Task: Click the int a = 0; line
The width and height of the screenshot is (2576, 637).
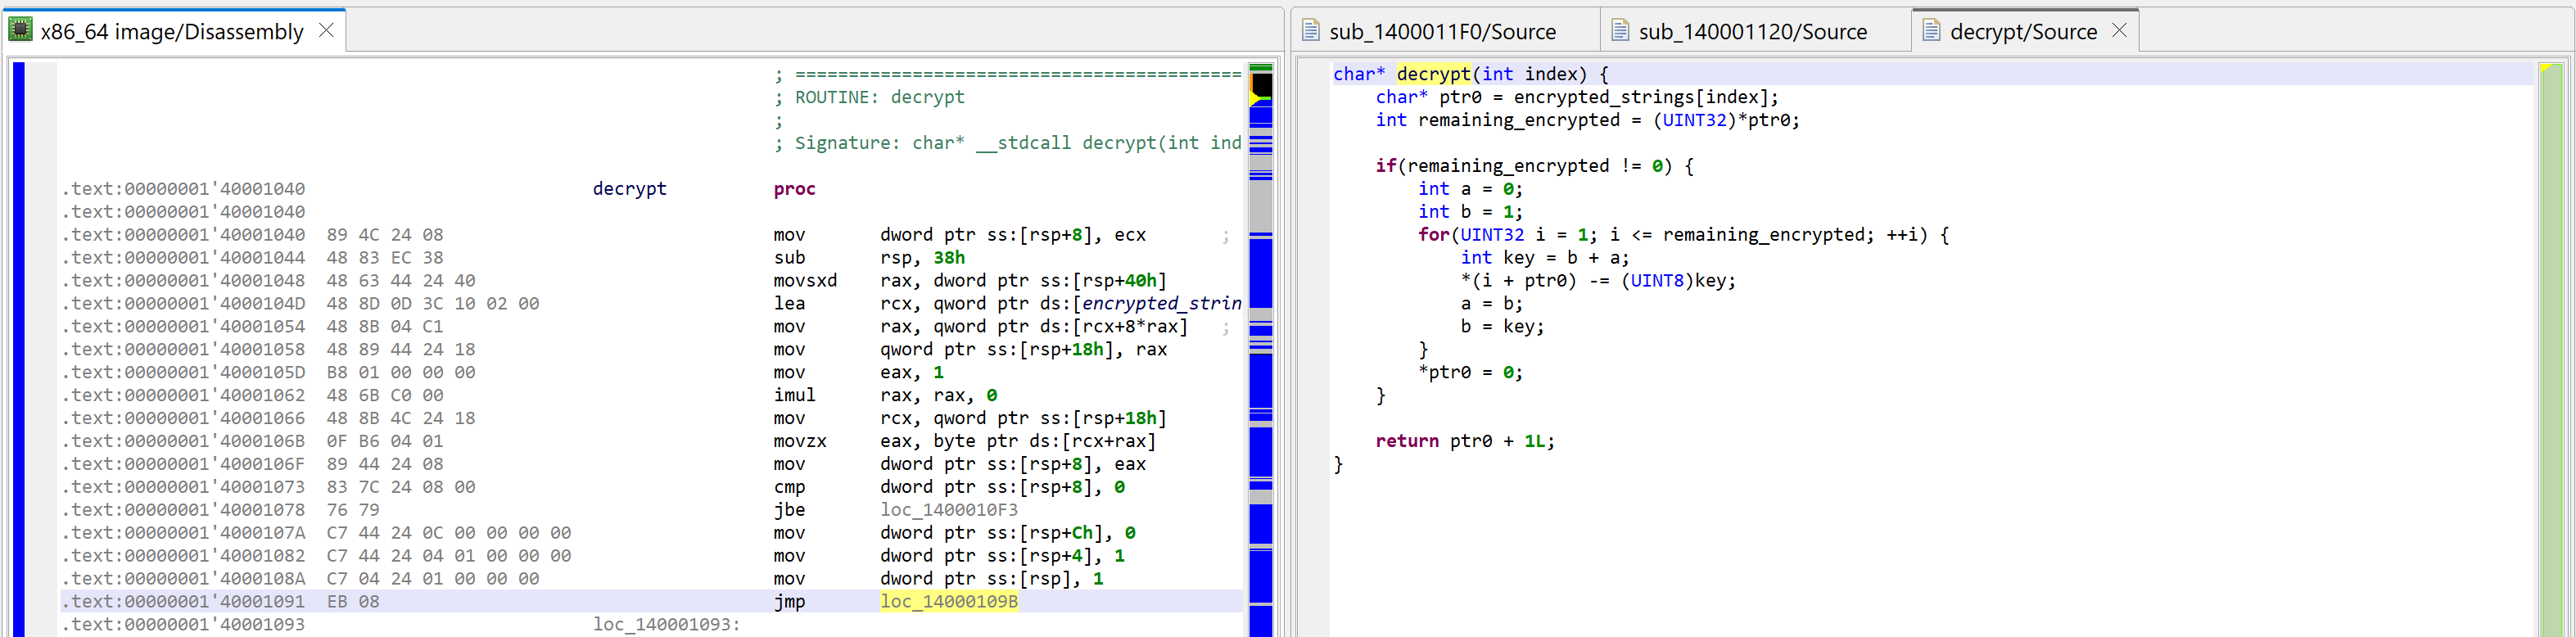Action: point(1470,189)
